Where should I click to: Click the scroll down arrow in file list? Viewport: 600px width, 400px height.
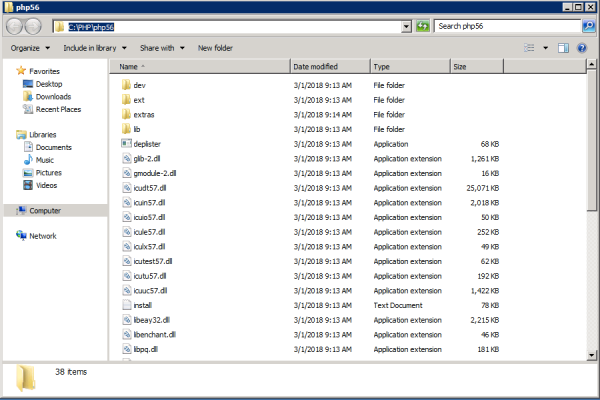pos(592,355)
